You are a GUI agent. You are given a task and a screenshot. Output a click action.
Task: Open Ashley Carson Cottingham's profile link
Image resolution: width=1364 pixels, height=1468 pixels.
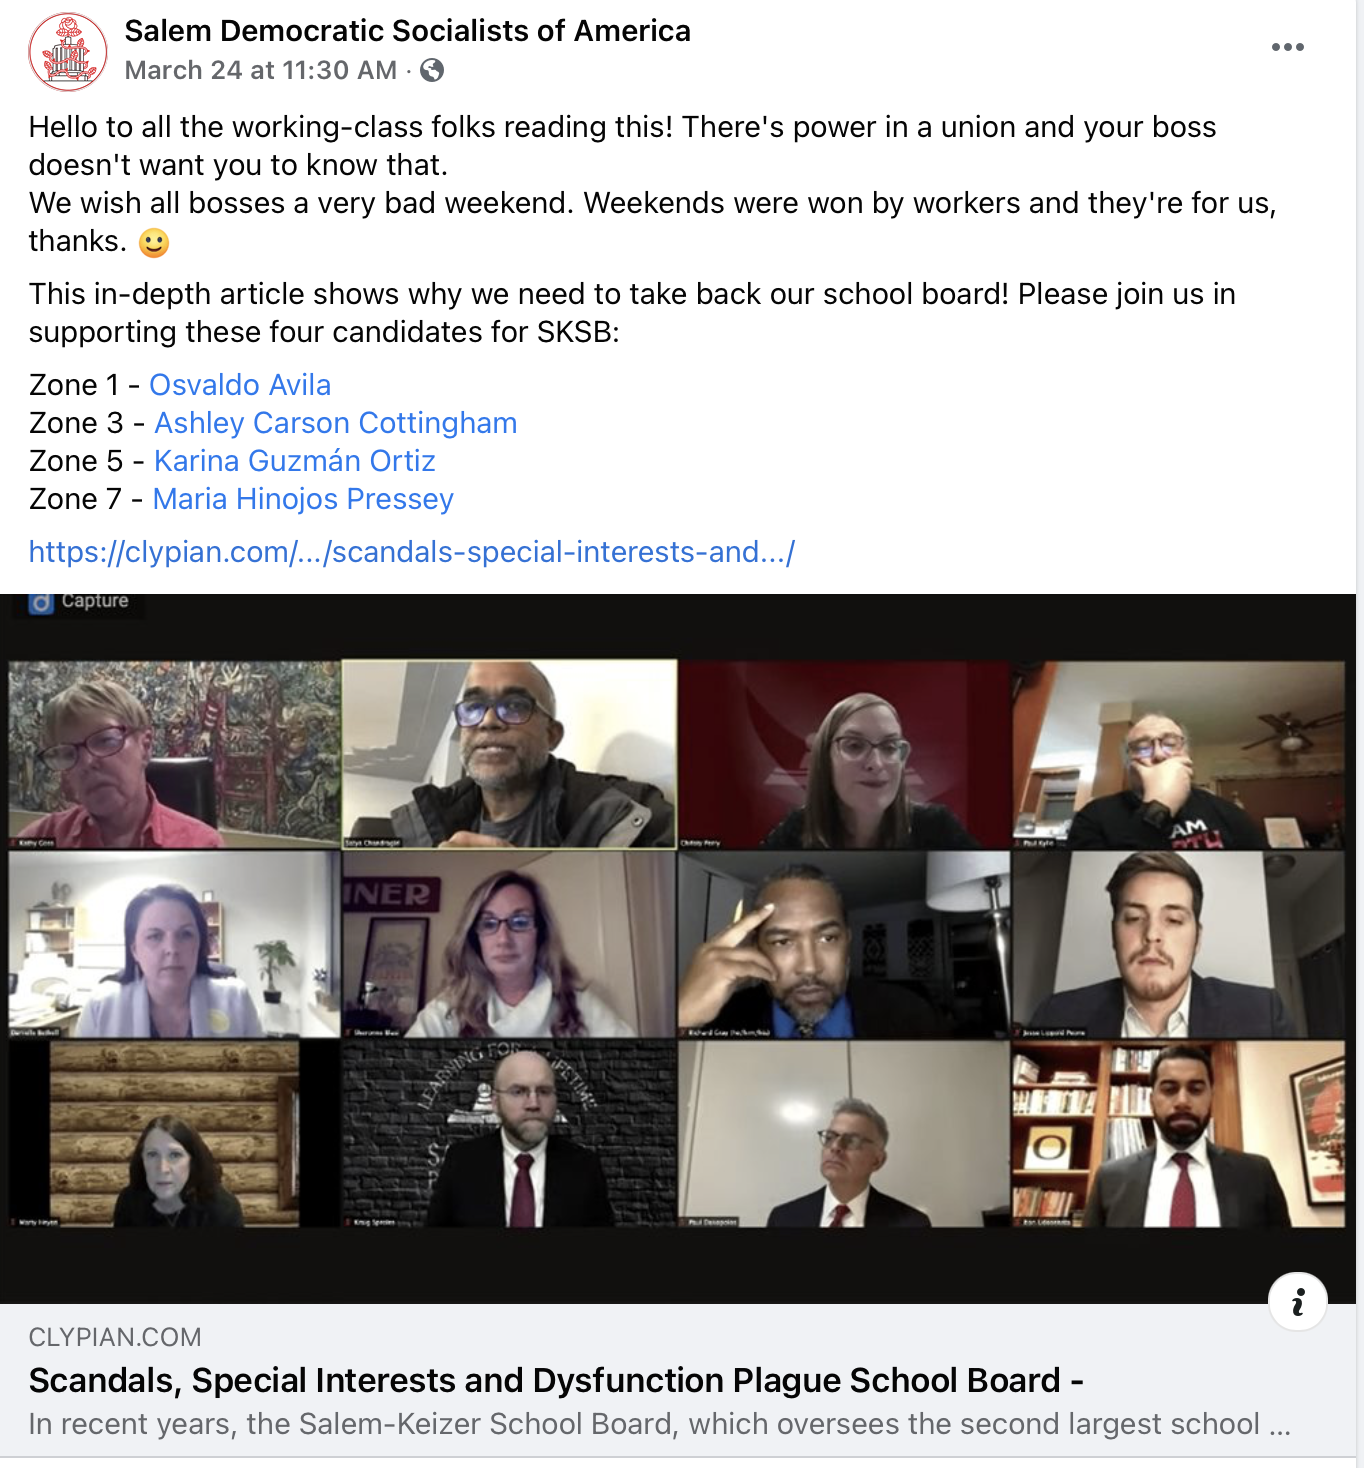click(335, 423)
